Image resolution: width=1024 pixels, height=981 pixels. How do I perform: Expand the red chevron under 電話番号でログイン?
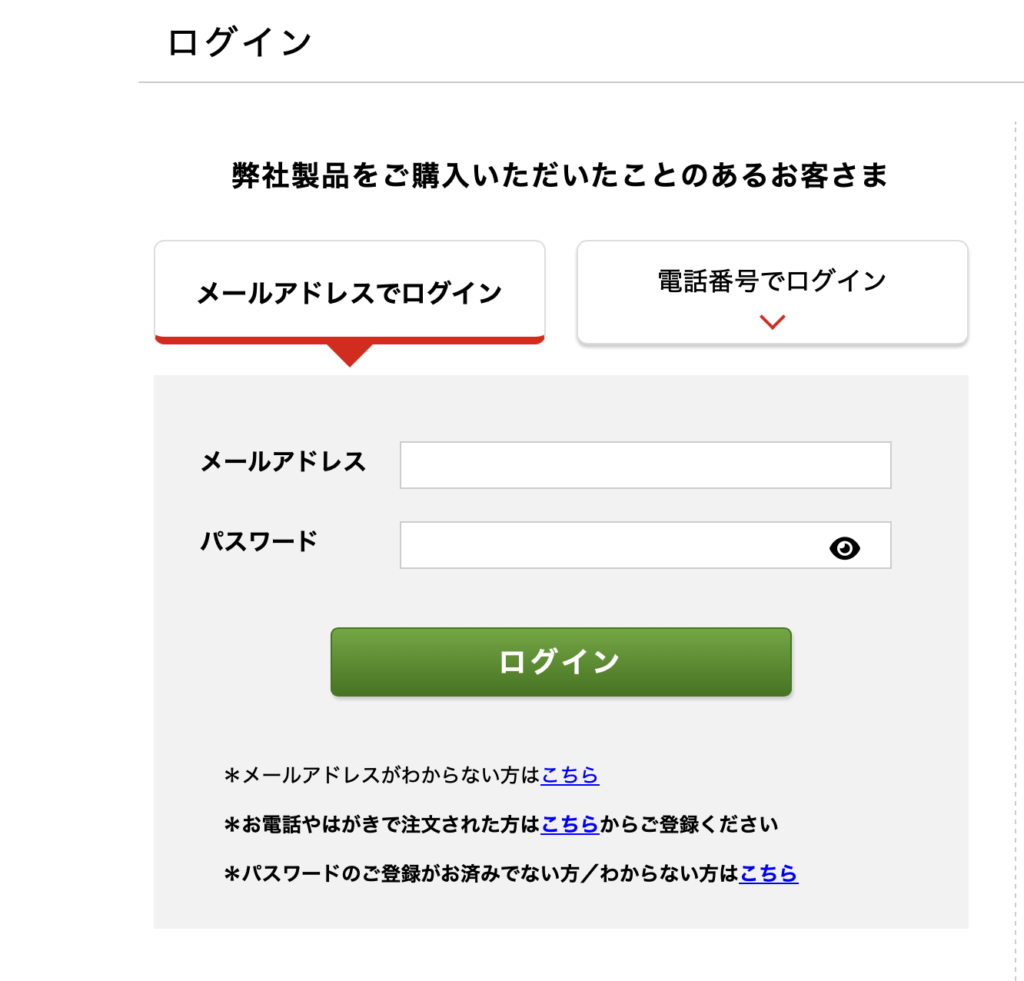772,322
